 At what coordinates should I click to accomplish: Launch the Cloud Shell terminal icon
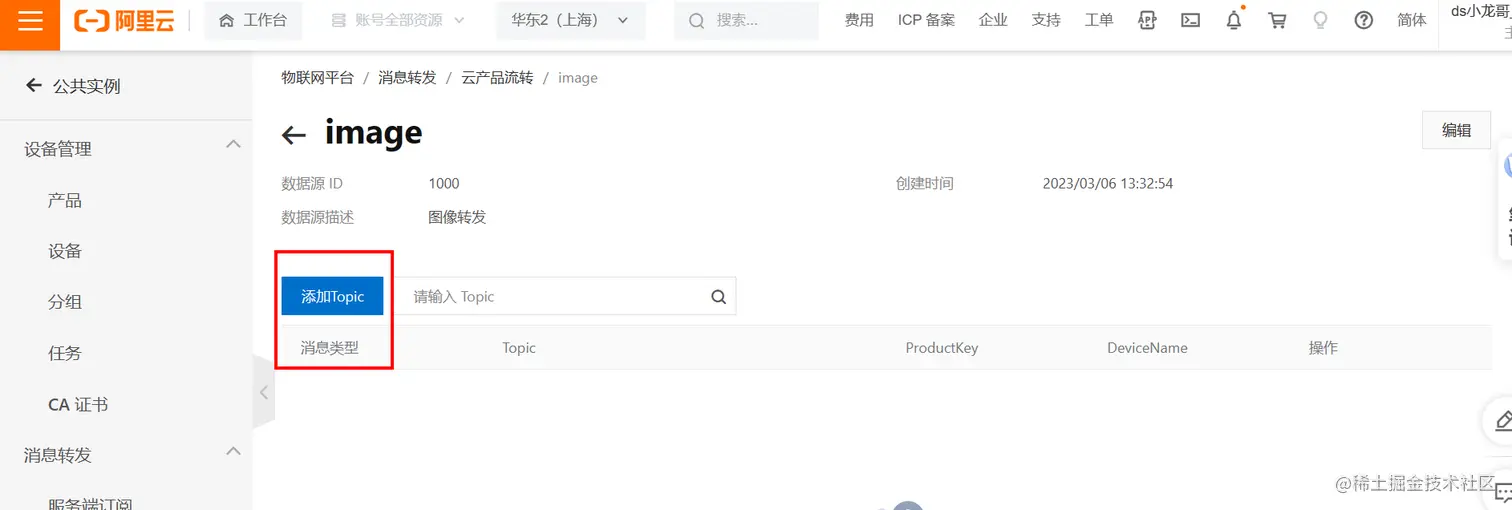1190,20
